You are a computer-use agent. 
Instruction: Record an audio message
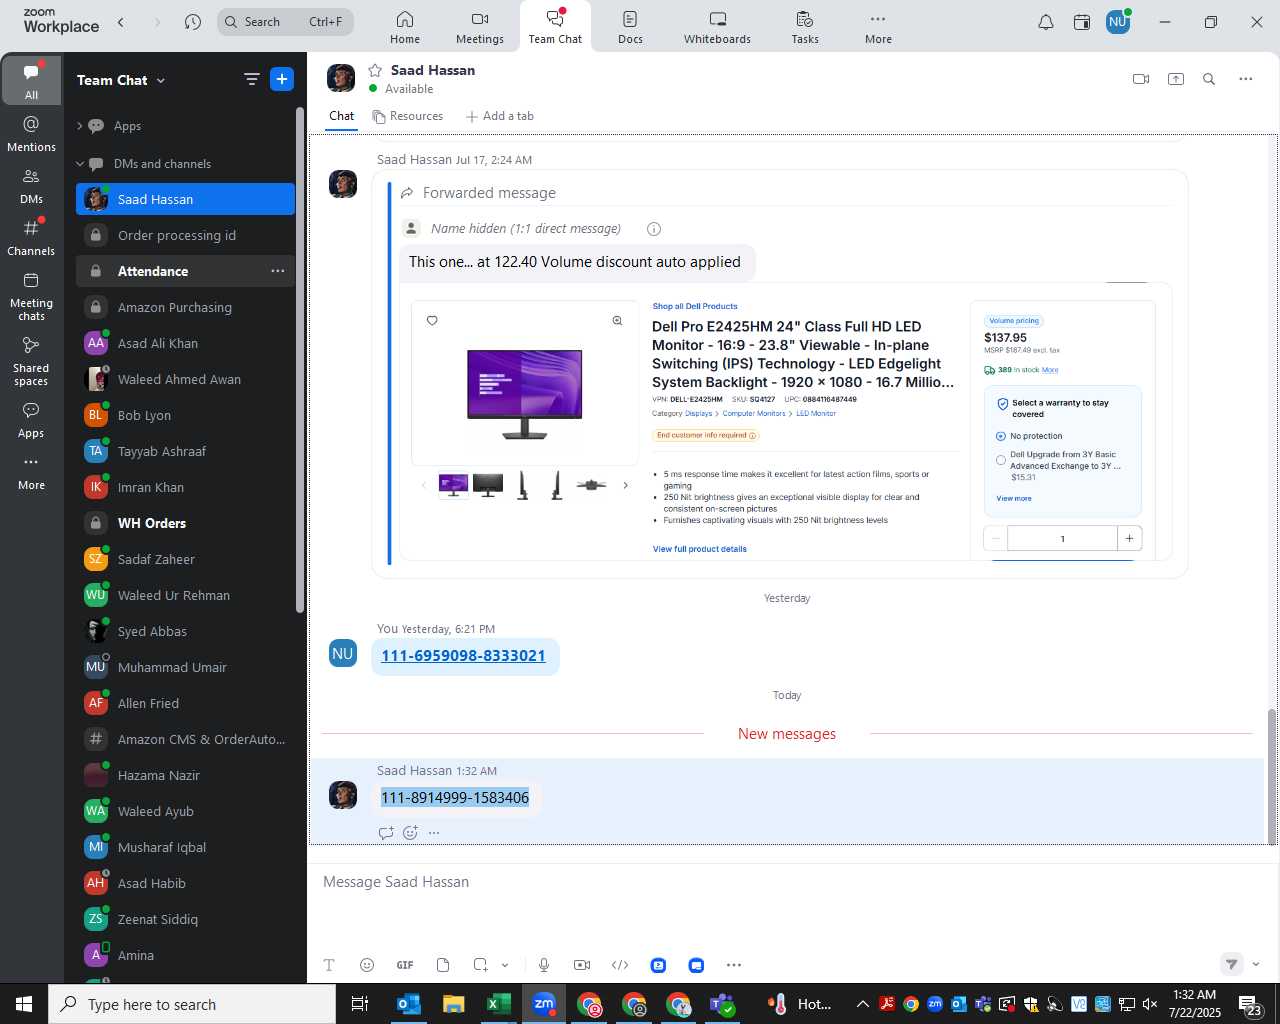point(544,965)
